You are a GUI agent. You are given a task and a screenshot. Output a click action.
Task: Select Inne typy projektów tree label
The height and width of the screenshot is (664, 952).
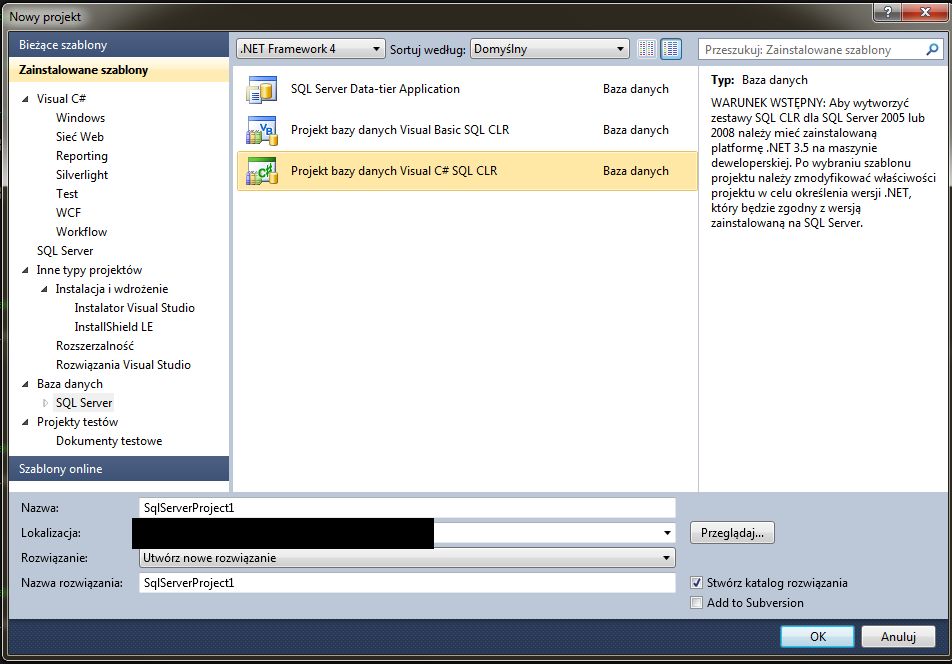pos(89,270)
